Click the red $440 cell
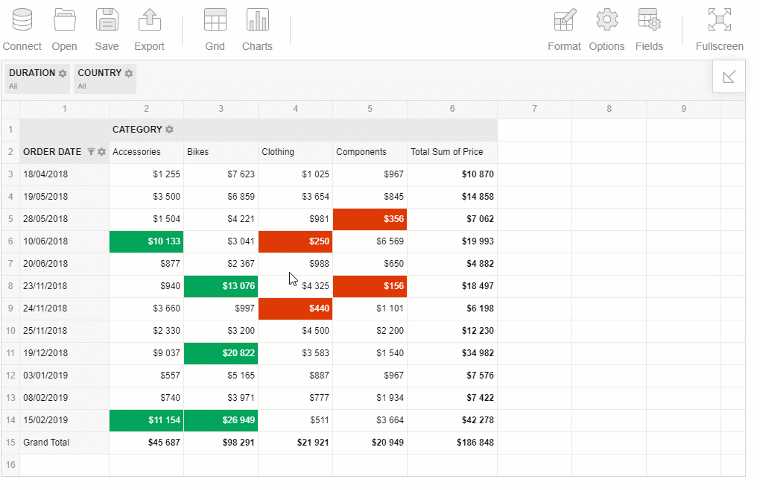 coord(295,308)
